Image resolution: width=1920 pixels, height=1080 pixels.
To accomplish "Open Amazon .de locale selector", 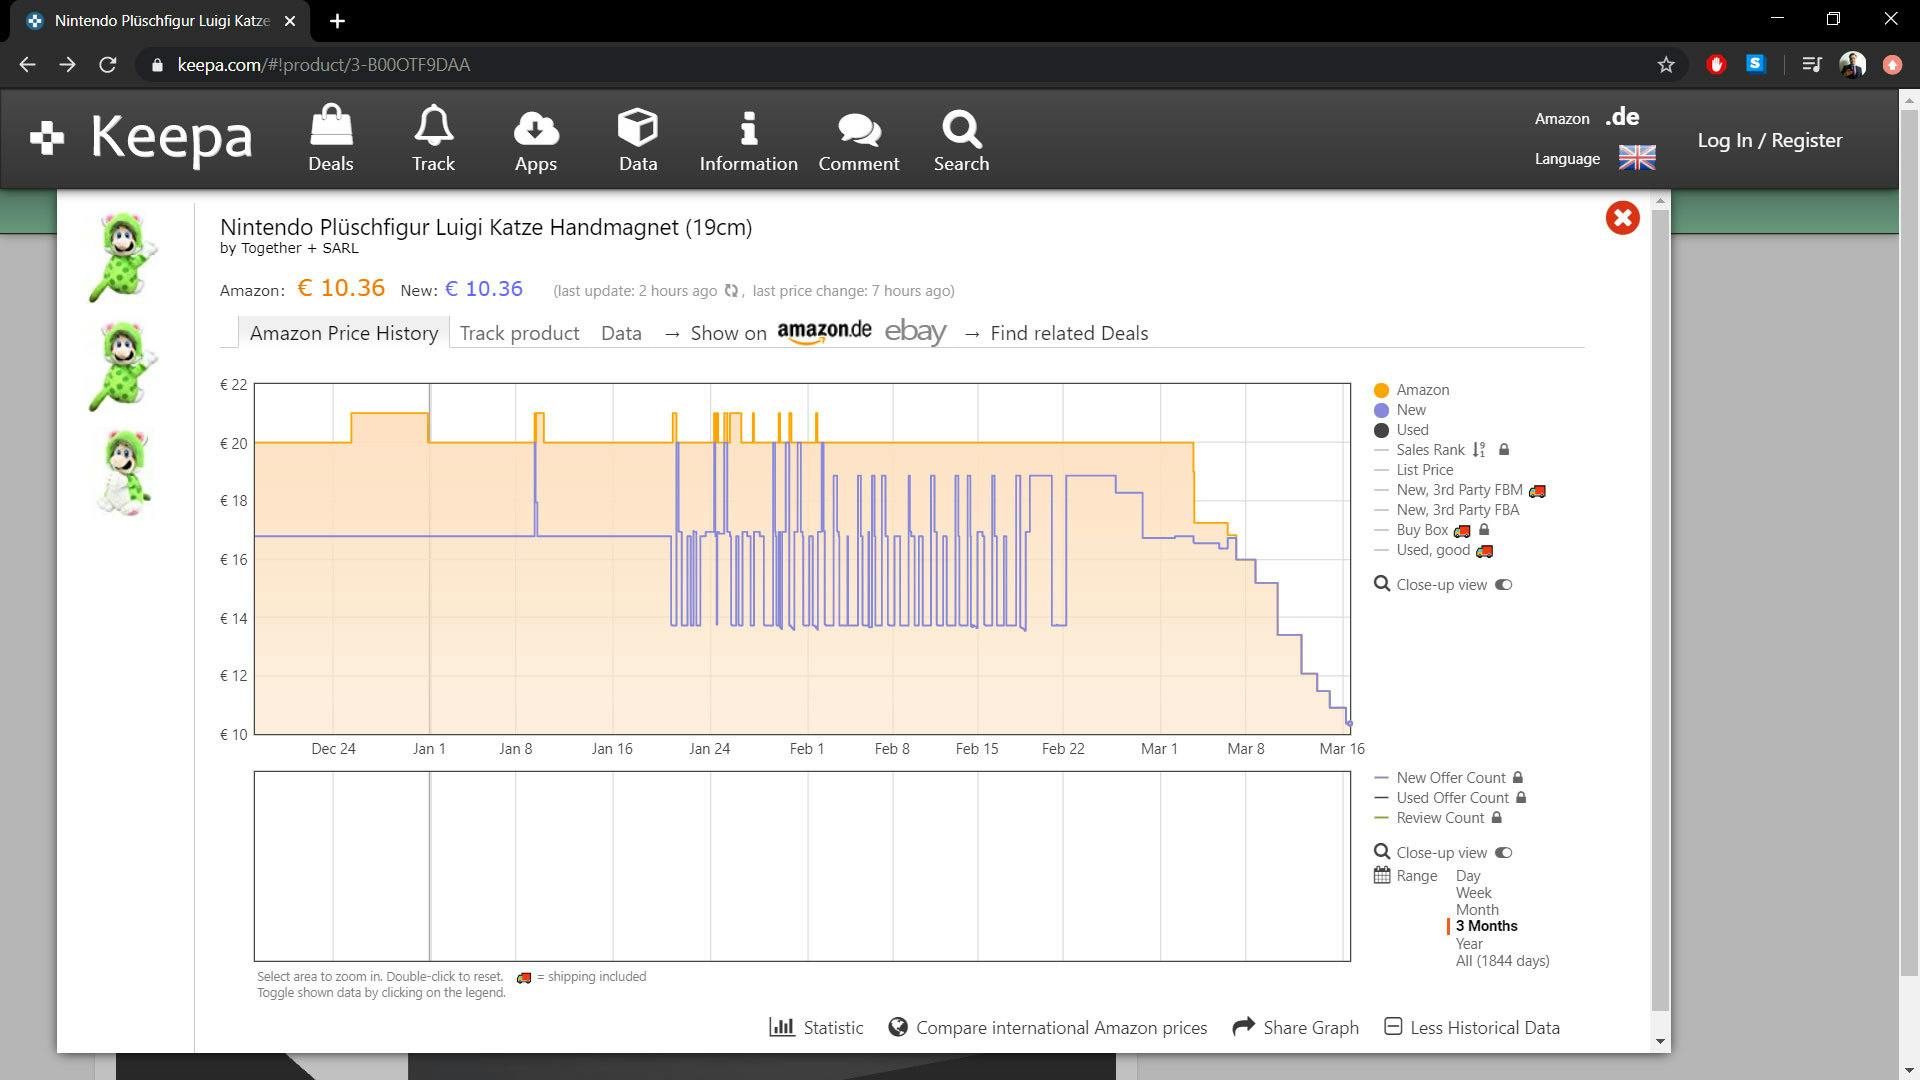I will point(1621,117).
